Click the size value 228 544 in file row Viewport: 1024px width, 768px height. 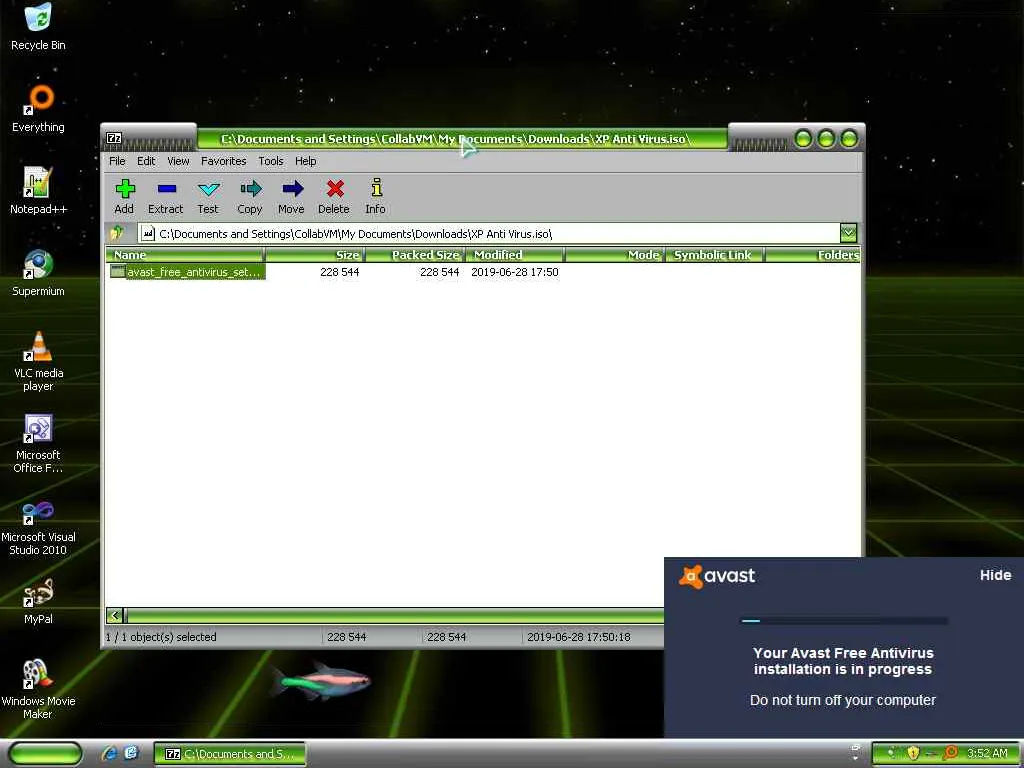(340, 272)
